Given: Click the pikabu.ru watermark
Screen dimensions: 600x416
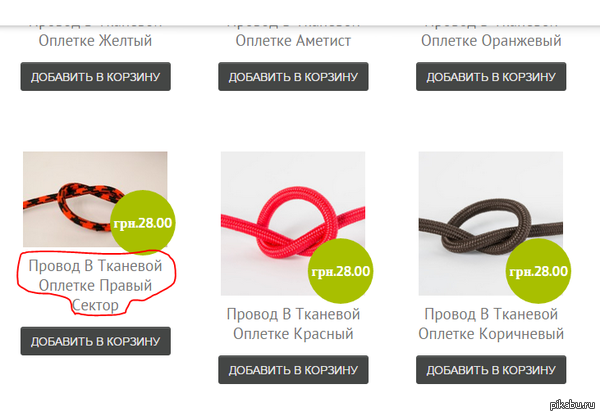Looking at the screenshot, I should click(x=572, y=405).
